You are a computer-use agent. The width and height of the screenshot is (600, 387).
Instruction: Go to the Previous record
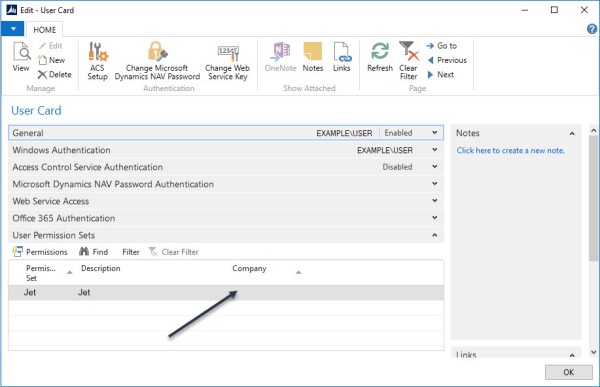pos(447,60)
